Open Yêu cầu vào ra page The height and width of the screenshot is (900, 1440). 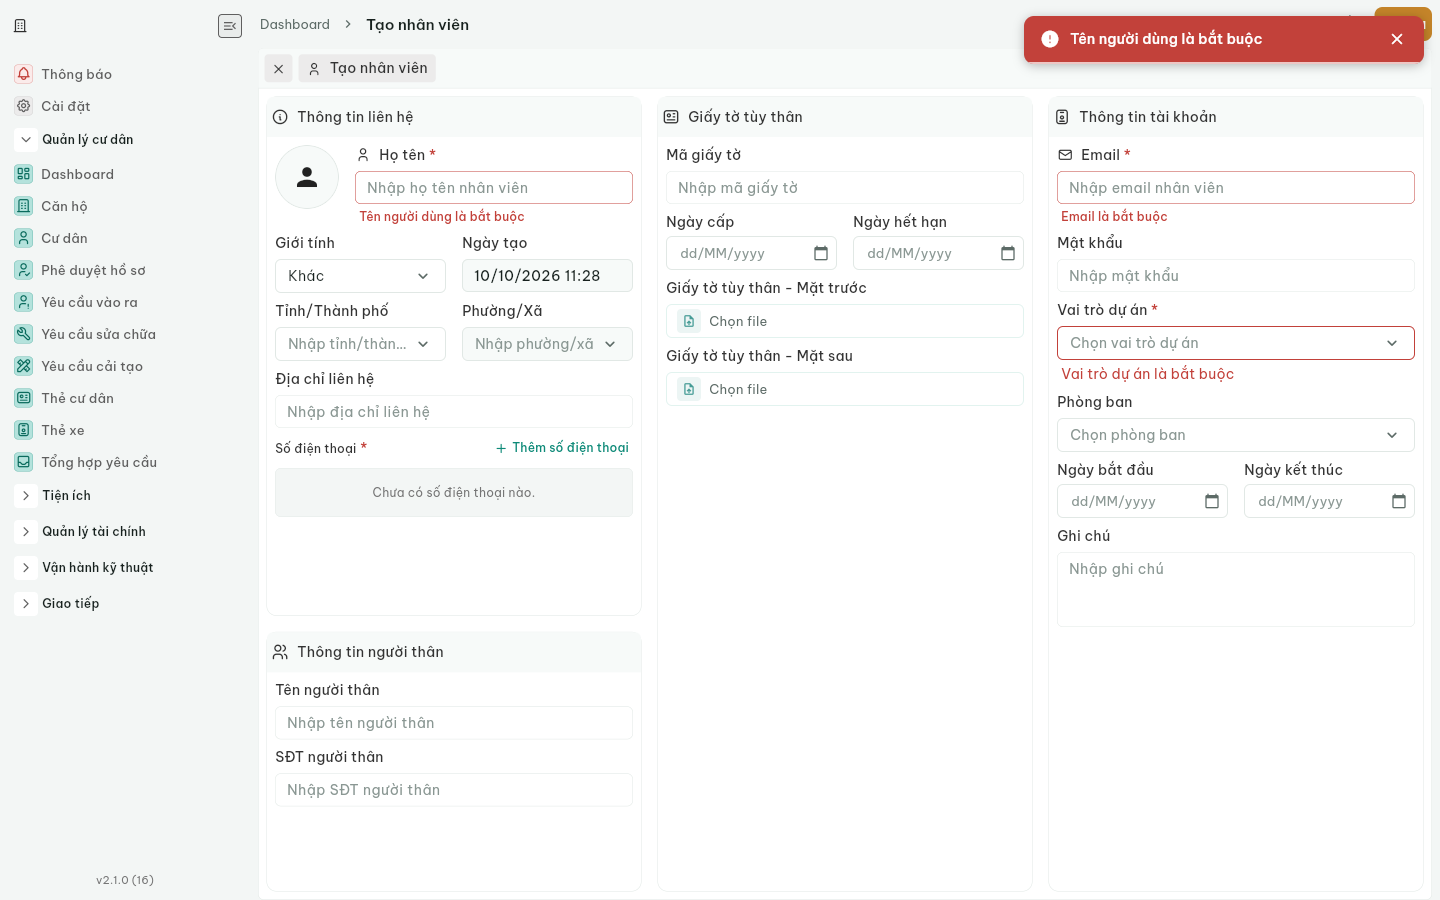coord(89,302)
